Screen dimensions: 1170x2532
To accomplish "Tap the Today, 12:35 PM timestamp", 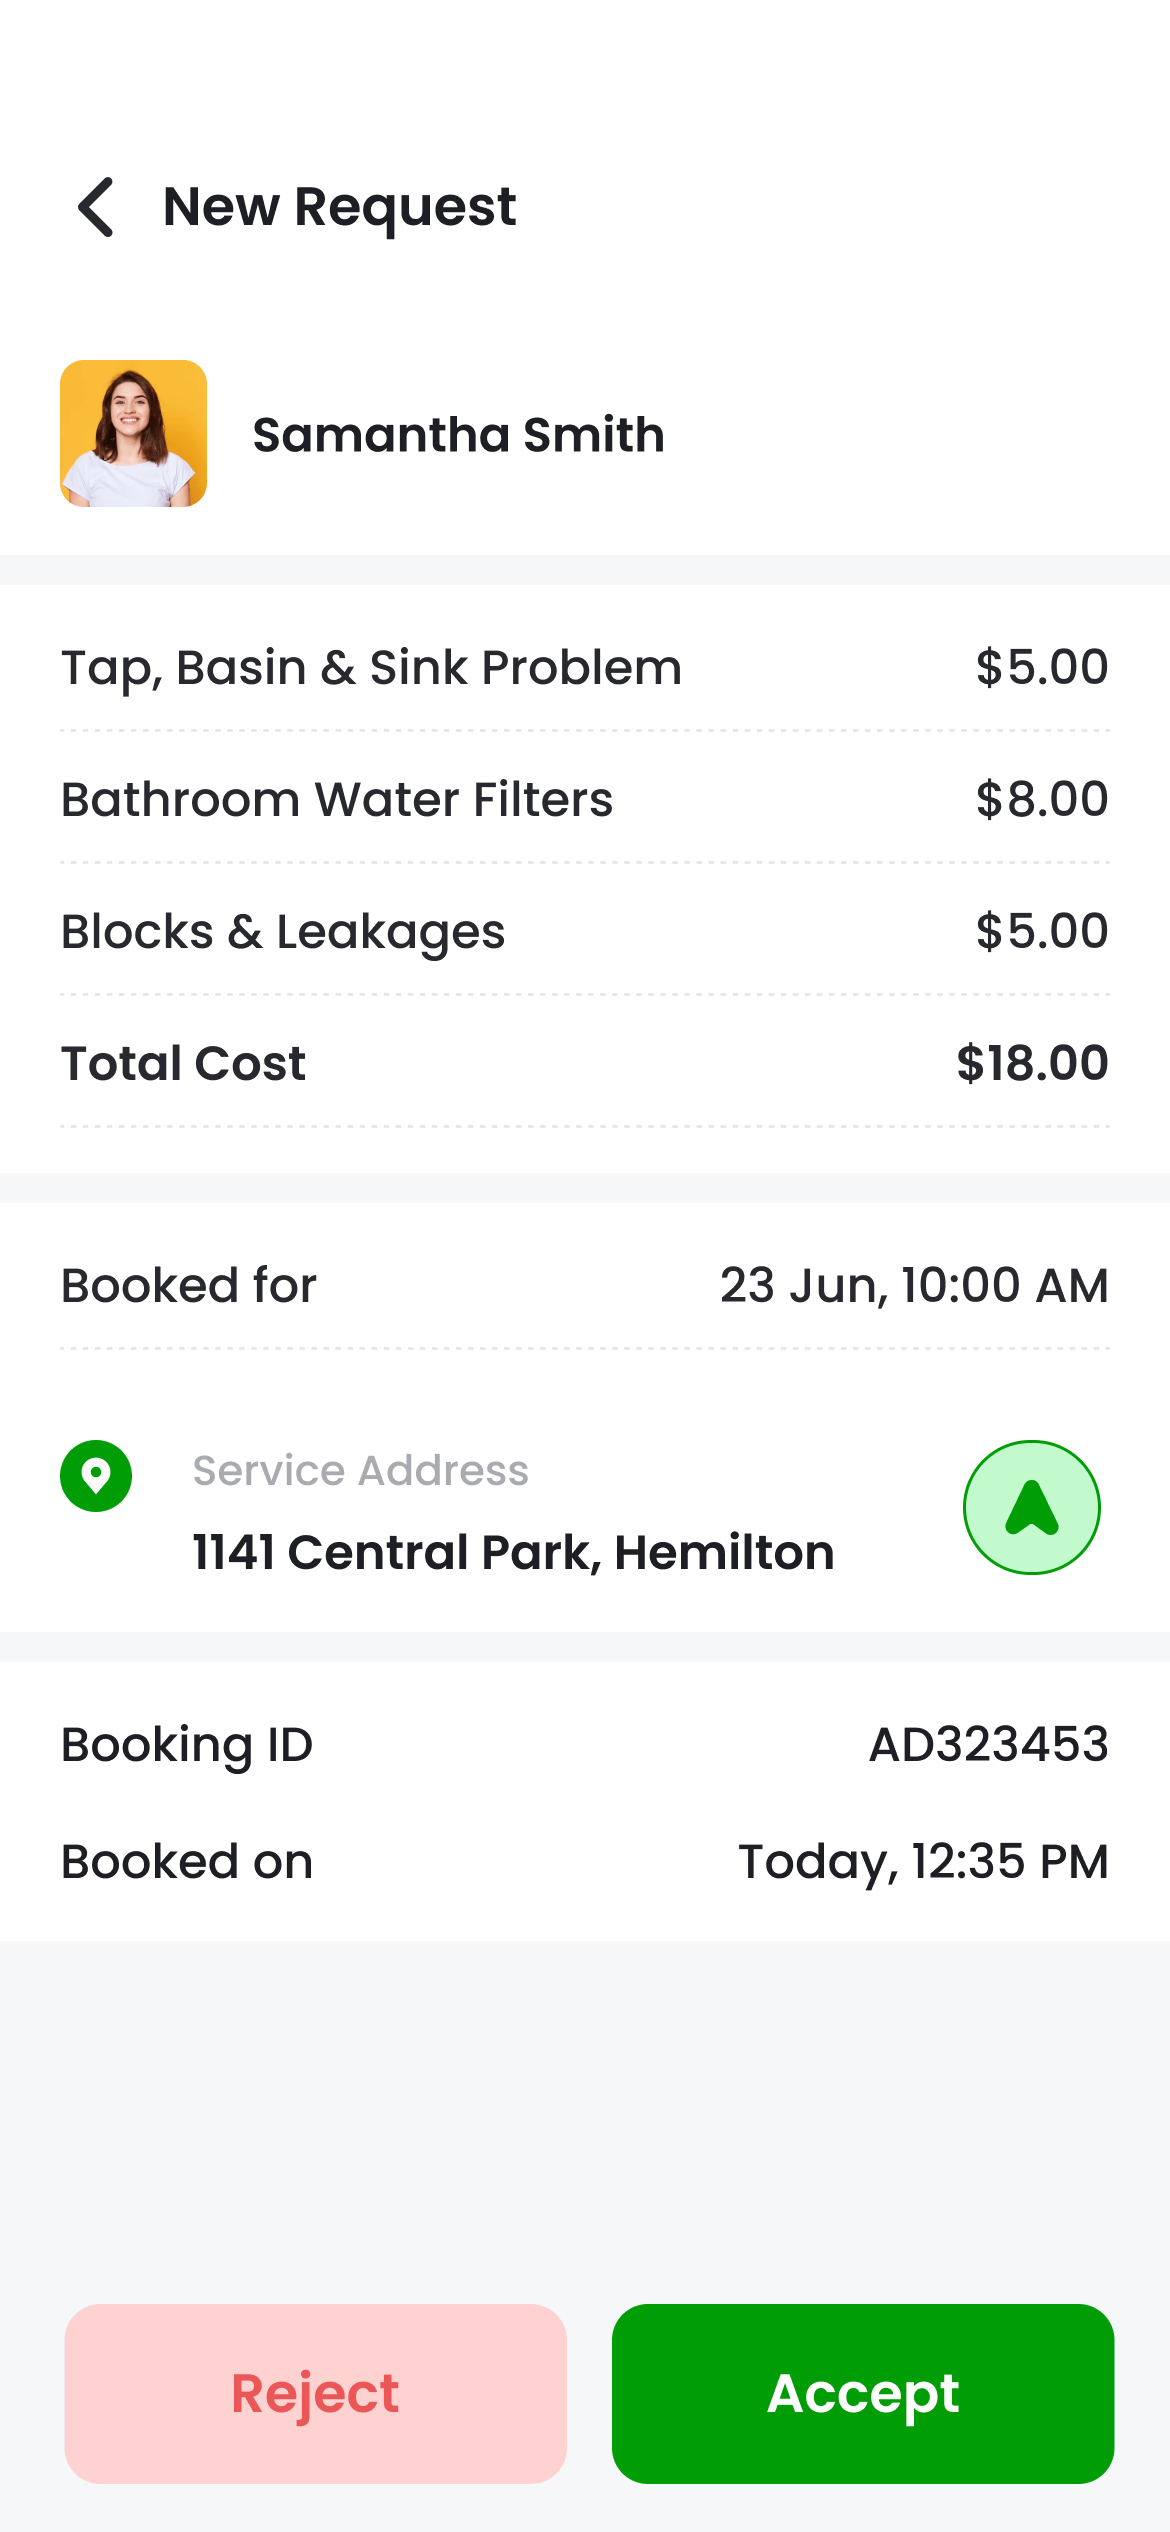I will pos(922,1861).
